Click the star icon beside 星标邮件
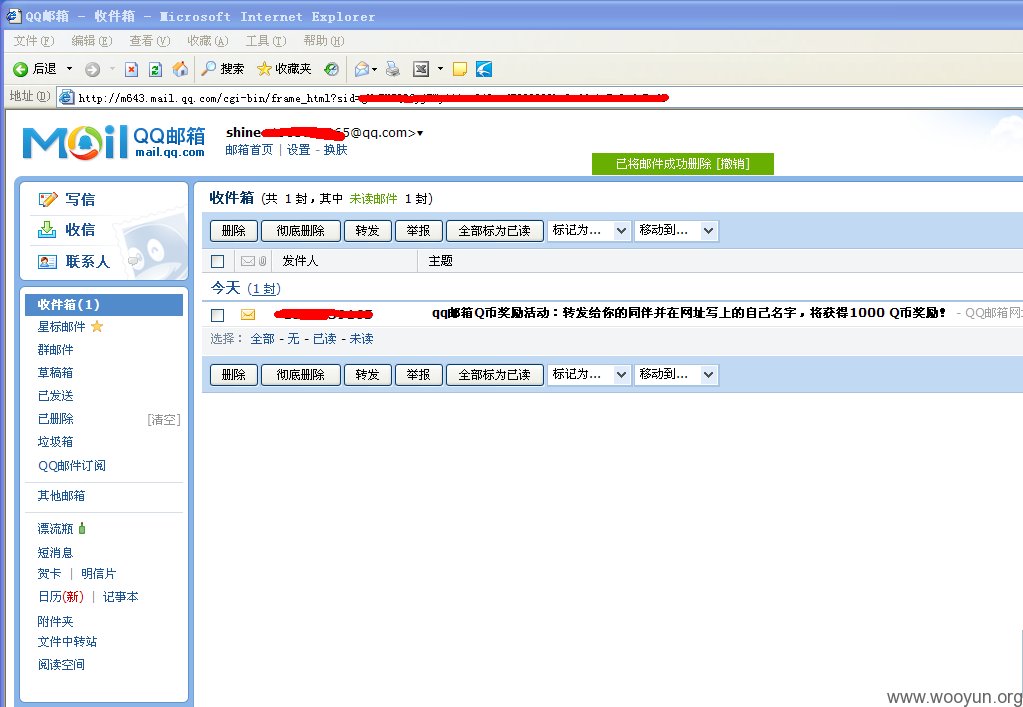The height and width of the screenshot is (707, 1023). click(x=97, y=326)
